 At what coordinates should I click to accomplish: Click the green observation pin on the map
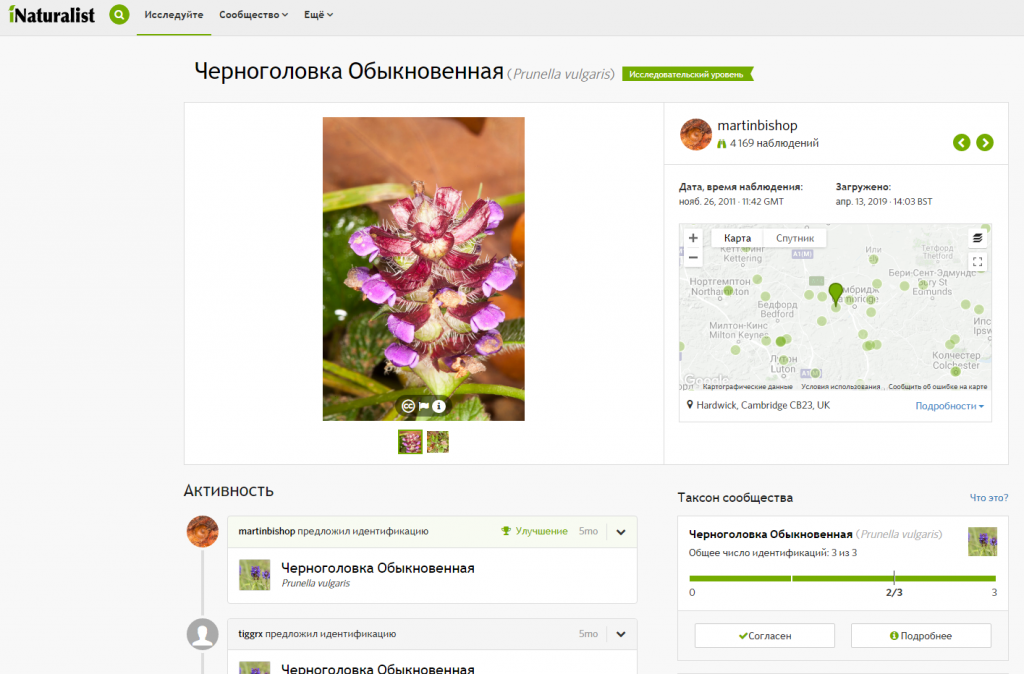(836, 293)
